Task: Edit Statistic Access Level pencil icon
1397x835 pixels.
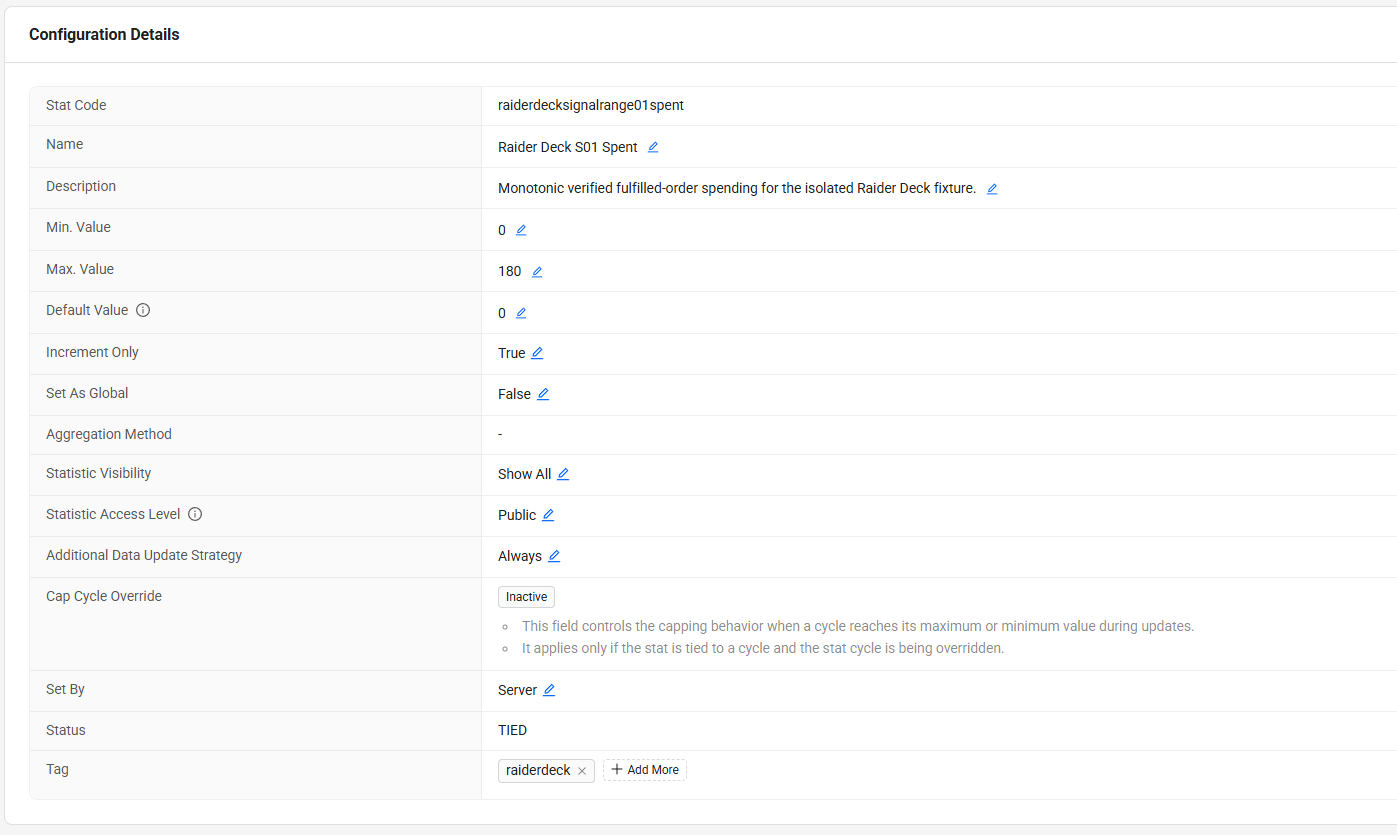Action: (x=548, y=515)
